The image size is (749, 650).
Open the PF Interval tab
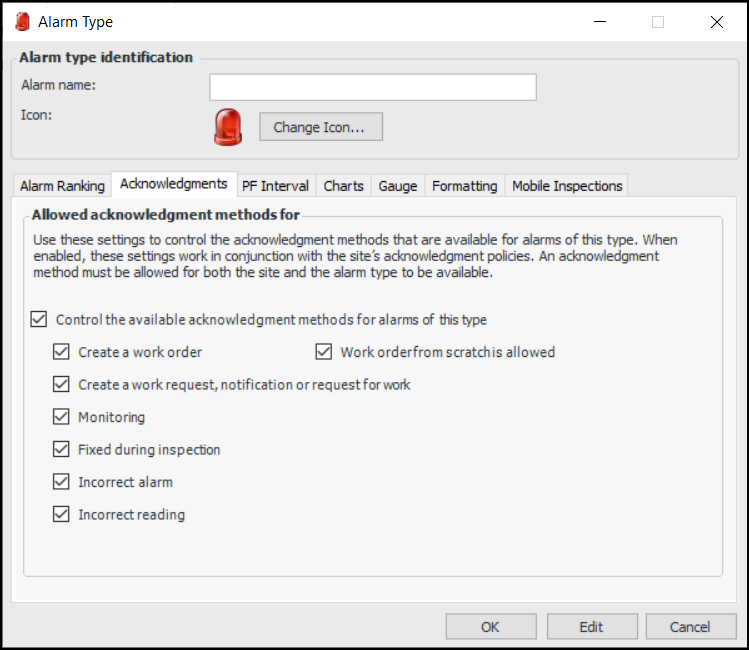pos(275,186)
